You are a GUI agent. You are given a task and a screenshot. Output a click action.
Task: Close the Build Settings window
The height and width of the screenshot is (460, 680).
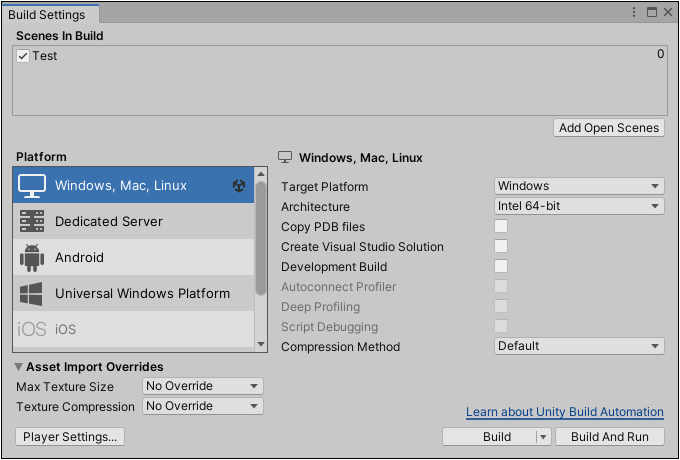[668, 12]
